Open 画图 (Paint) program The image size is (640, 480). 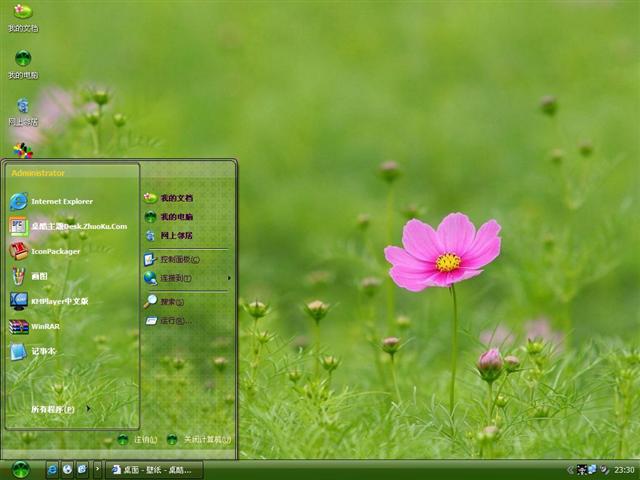(38, 276)
